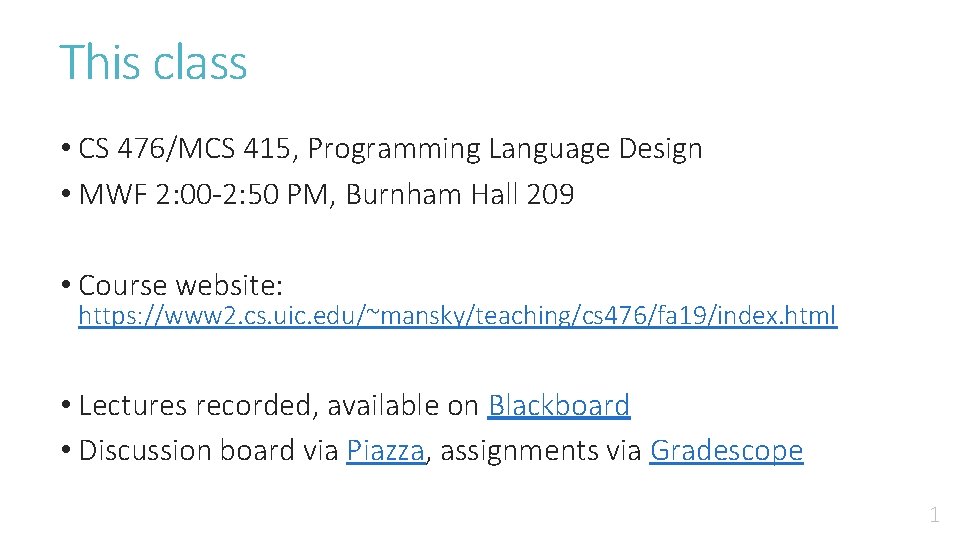Click the bullet before Discussion board
This screenshot has height=540, width=960.
click(x=66, y=450)
